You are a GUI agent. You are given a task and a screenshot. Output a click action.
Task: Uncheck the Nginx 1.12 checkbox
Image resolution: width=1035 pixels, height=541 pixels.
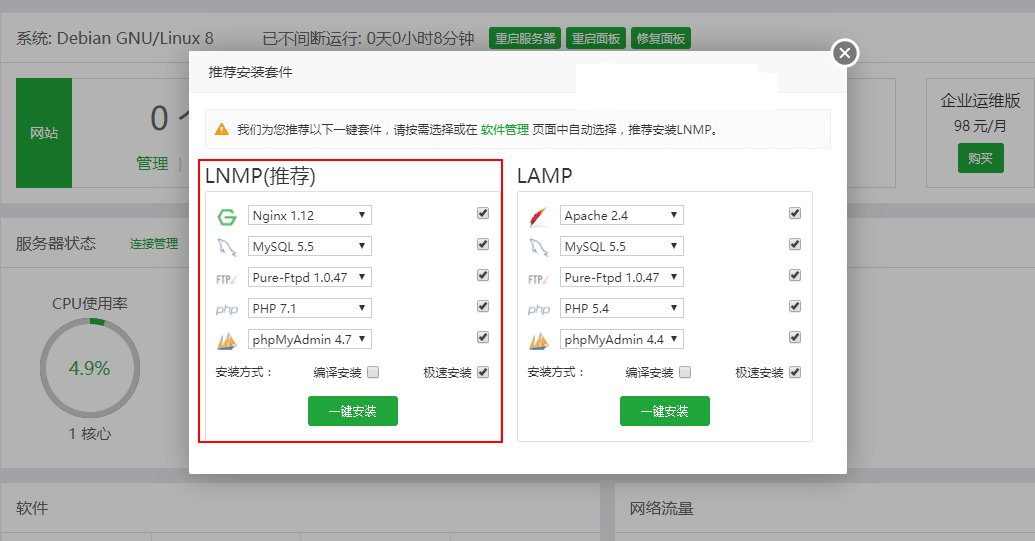[x=483, y=214]
